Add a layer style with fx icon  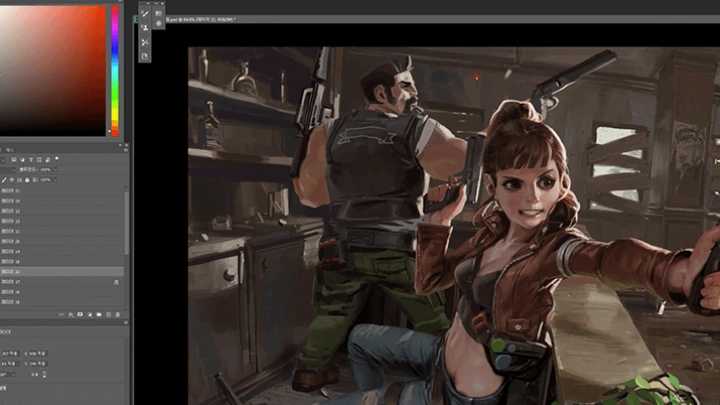(x=71, y=315)
